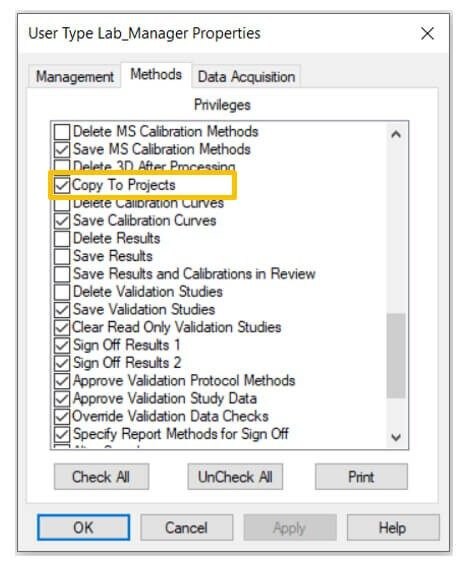The height and width of the screenshot is (563, 463).
Task: Uncheck Sign Off Results 1
Action: (x=62, y=345)
